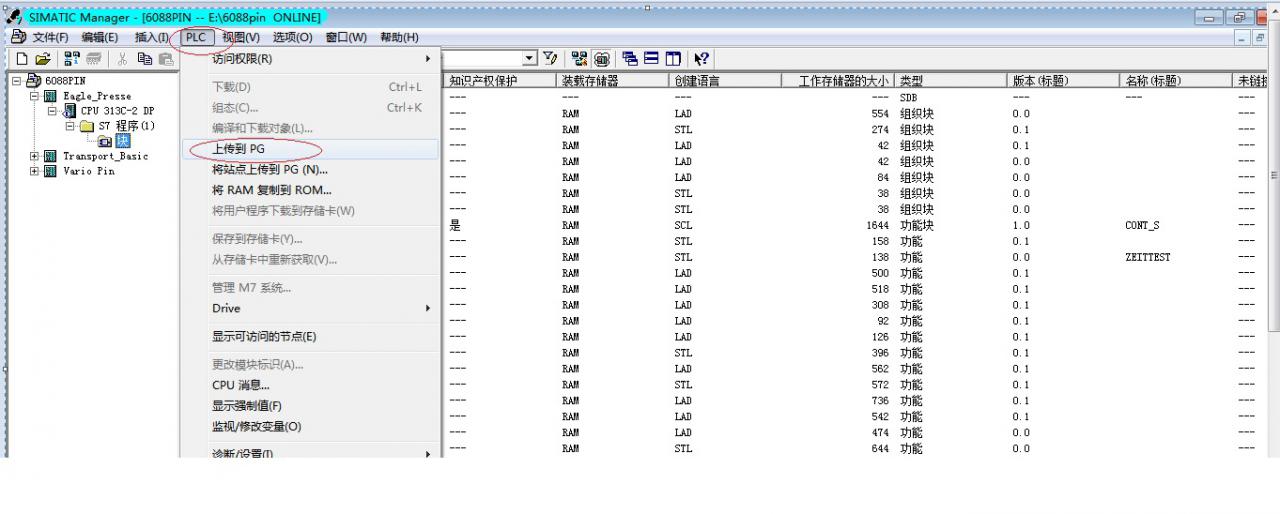Sort by 创建语言 column header
The image size is (1280, 514).
[x=725, y=81]
